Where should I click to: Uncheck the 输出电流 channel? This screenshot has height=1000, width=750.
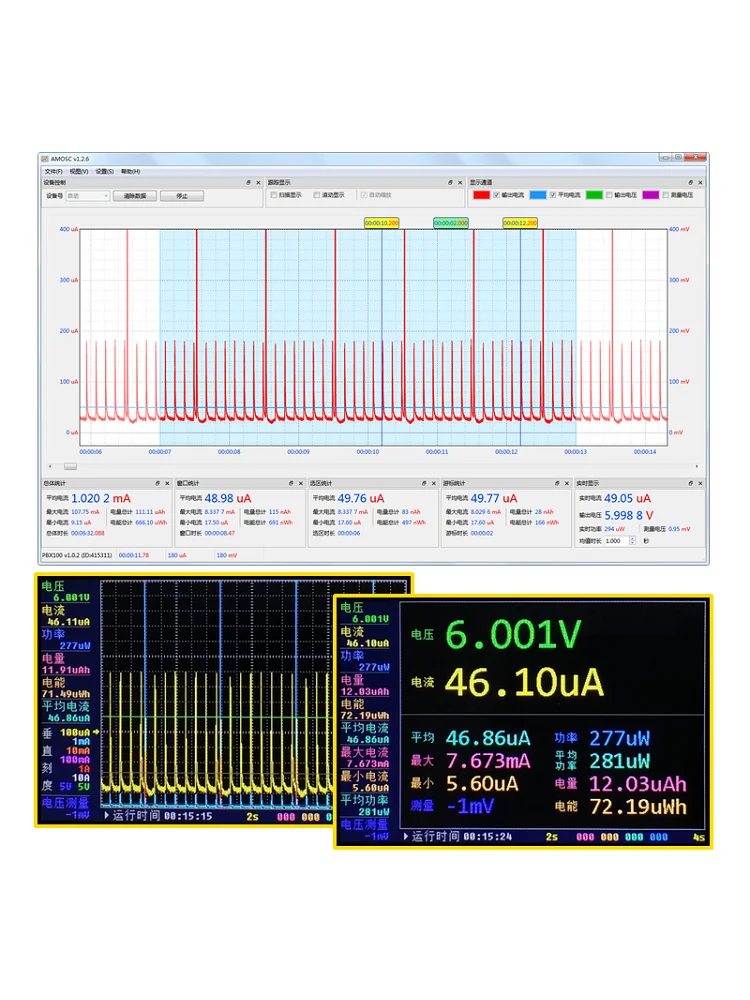pos(496,195)
